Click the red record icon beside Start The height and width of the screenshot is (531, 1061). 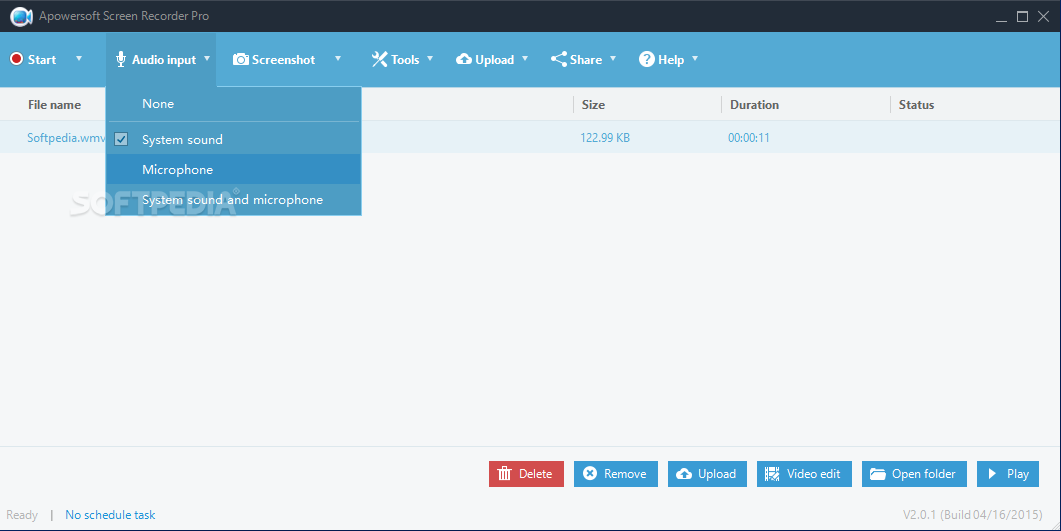pyautogui.click(x=16, y=60)
